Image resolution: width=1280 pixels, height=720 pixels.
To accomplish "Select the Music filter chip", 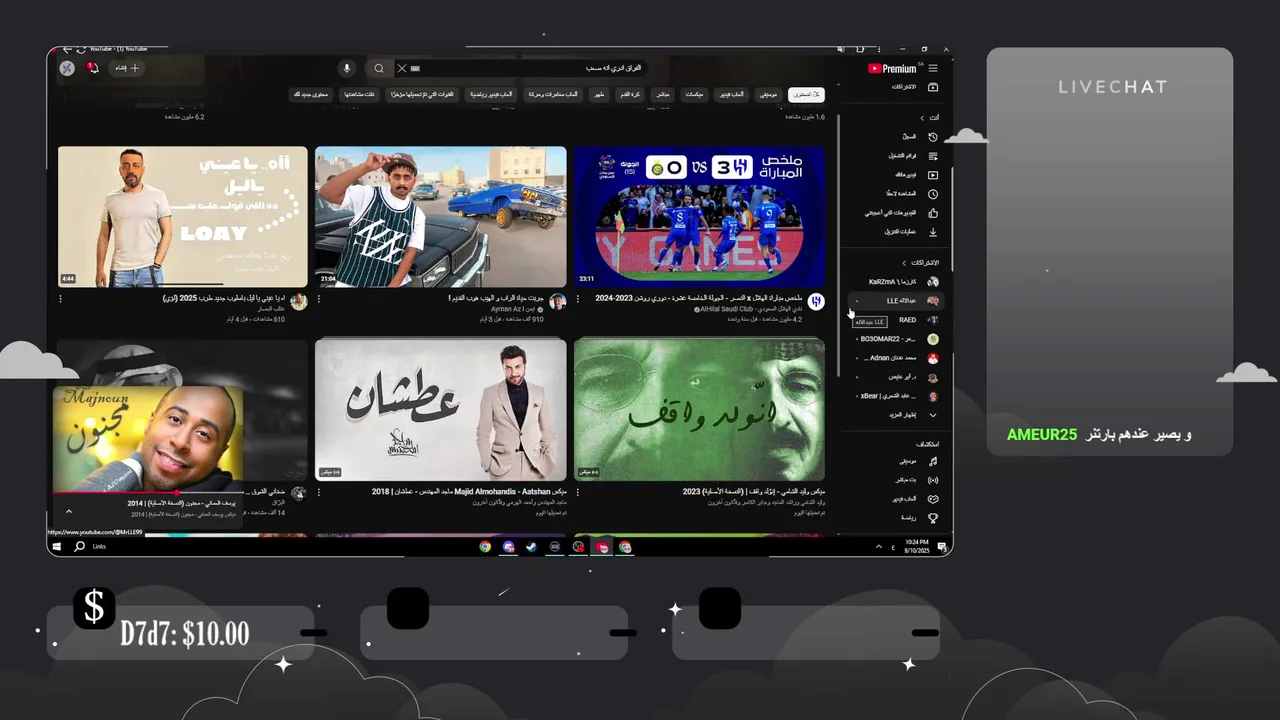I will (768, 94).
